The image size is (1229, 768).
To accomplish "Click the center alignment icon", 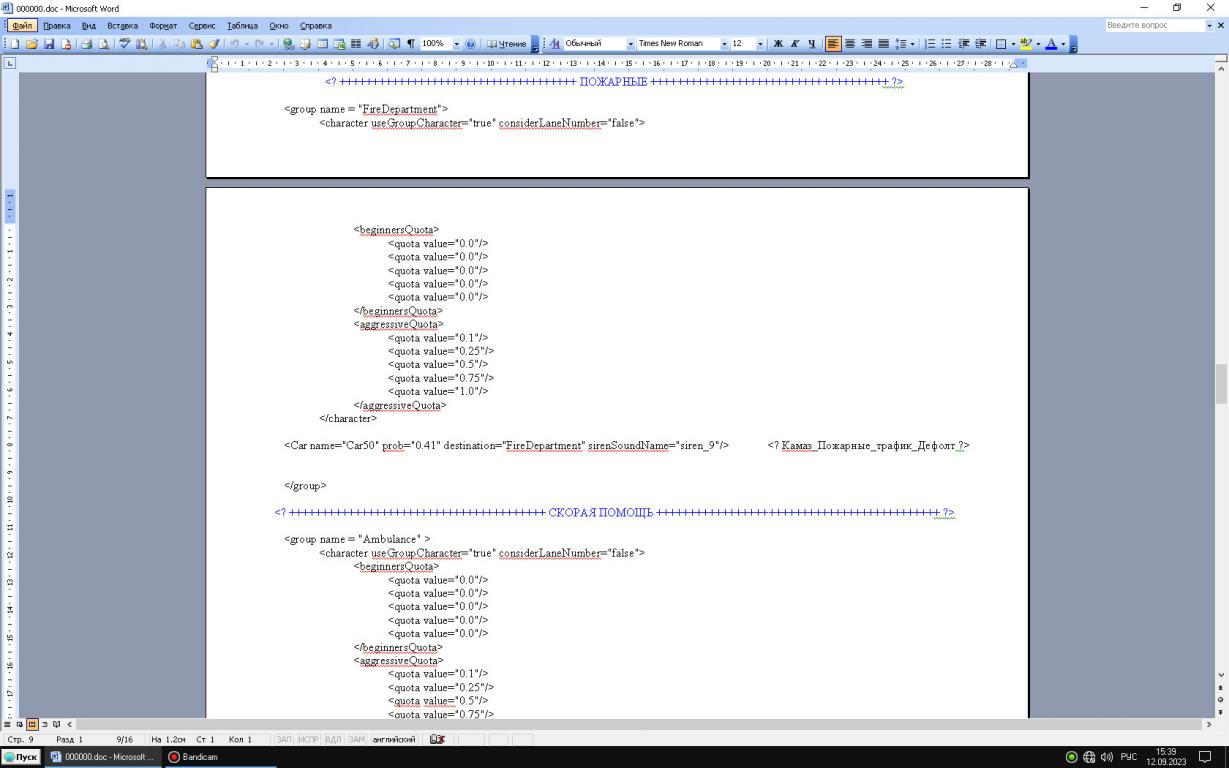I will tap(849, 44).
